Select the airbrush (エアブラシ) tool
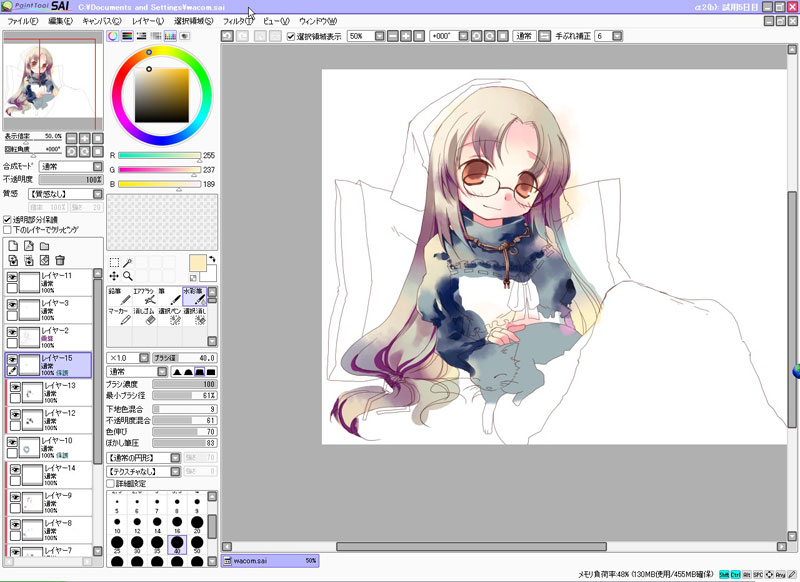 tap(144, 296)
